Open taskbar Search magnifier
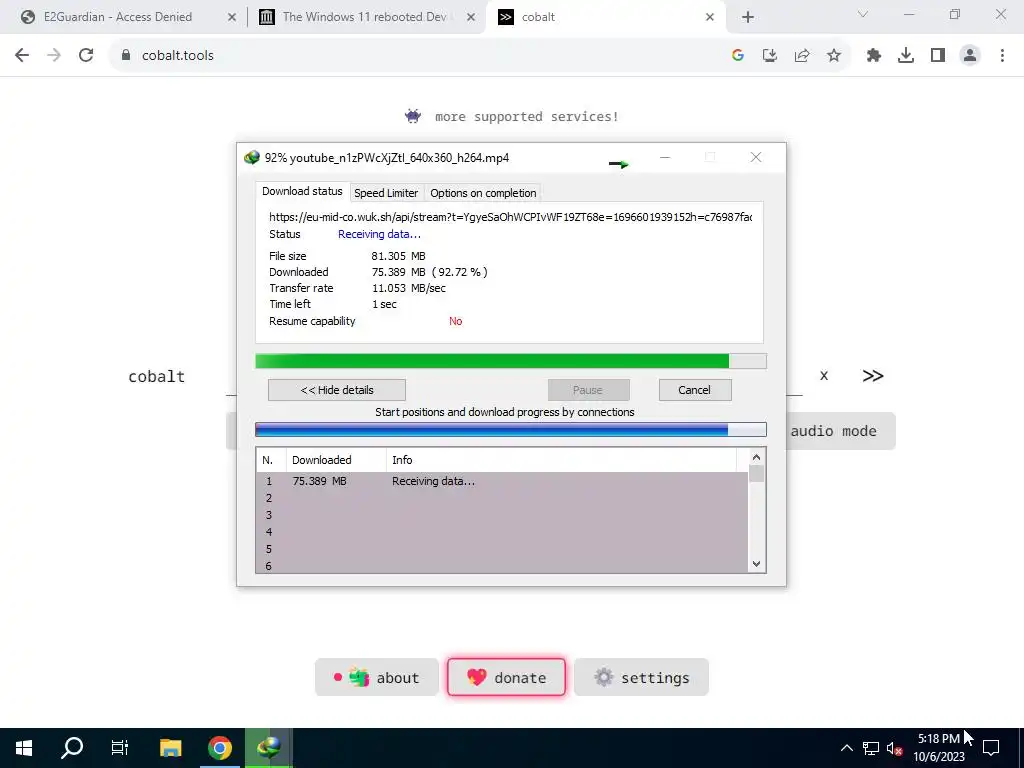 pos(72,748)
